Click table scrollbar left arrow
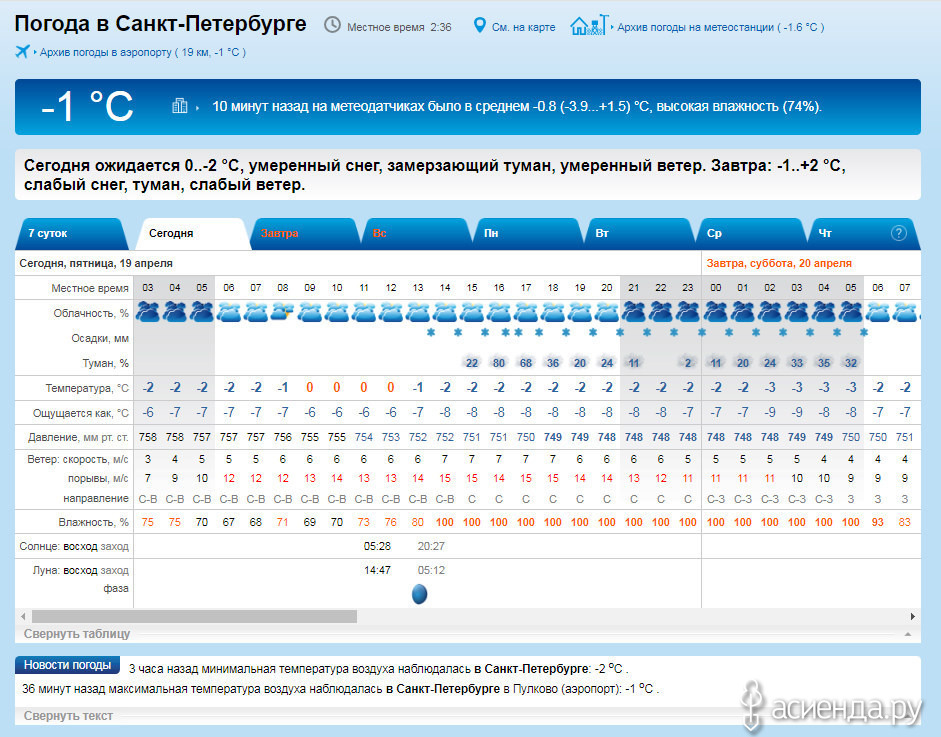This screenshot has width=941, height=737. tap(23, 616)
